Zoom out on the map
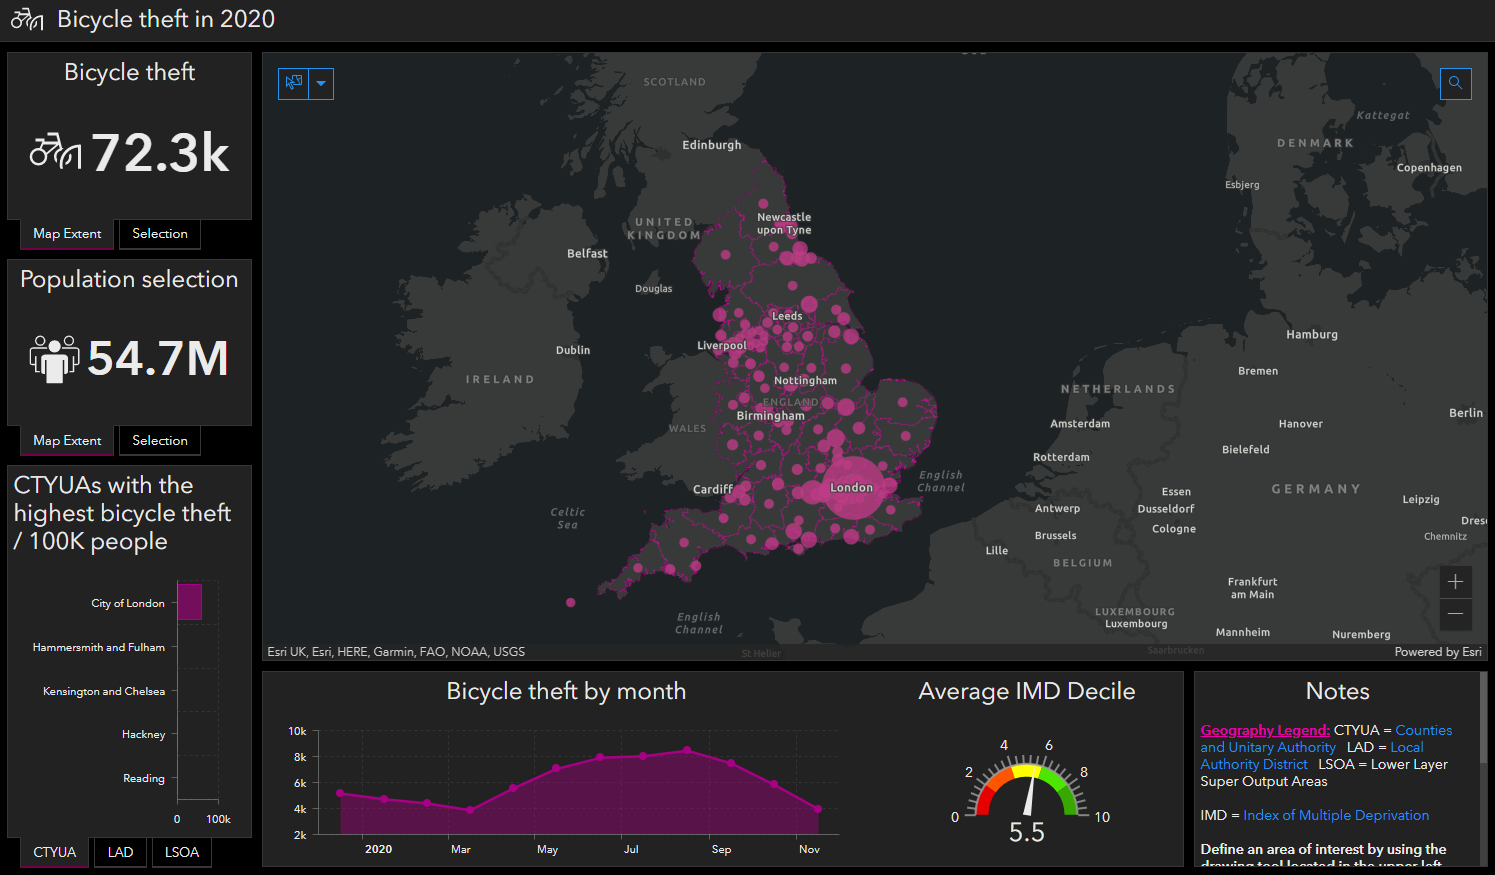1495x875 pixels. (x=1455, y=615)
